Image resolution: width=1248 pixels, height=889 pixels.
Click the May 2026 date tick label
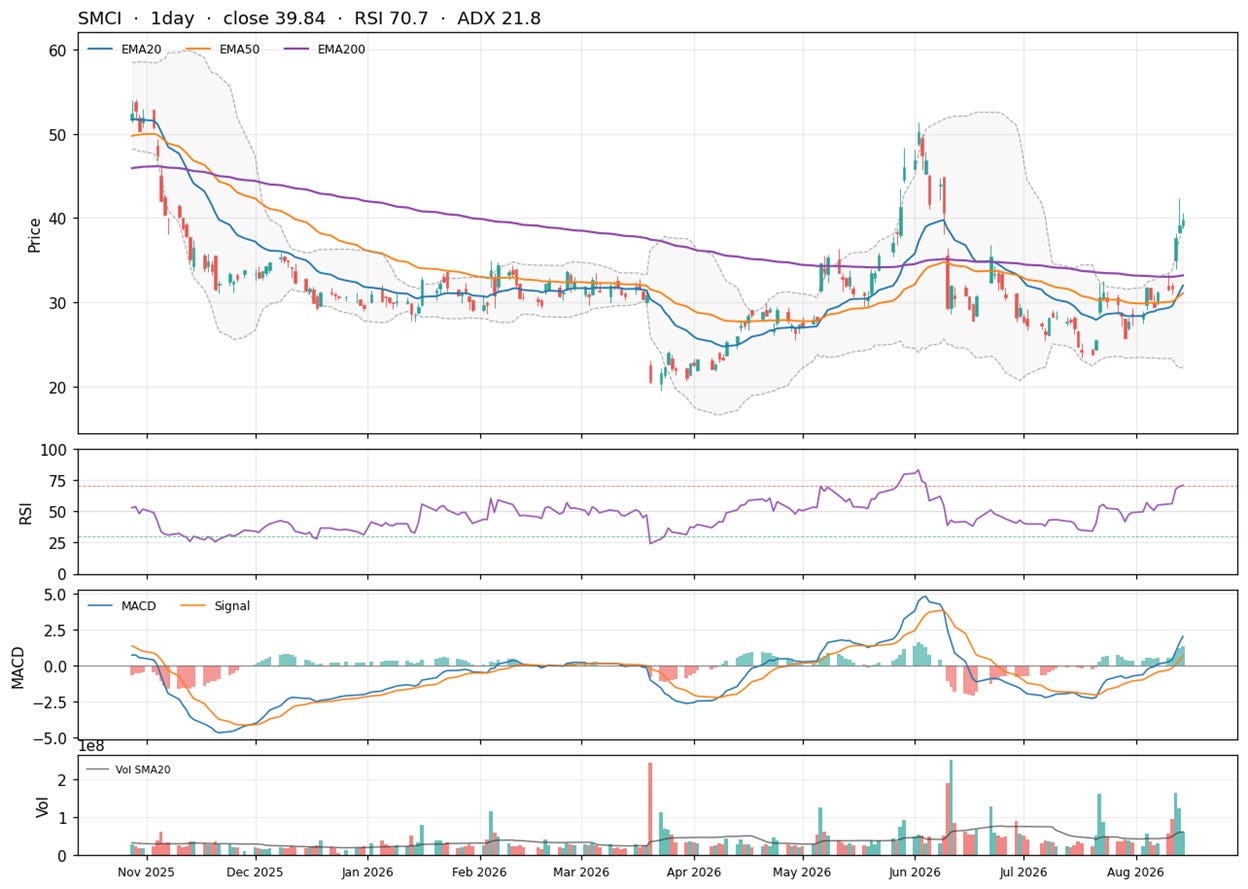pos(804,872)
